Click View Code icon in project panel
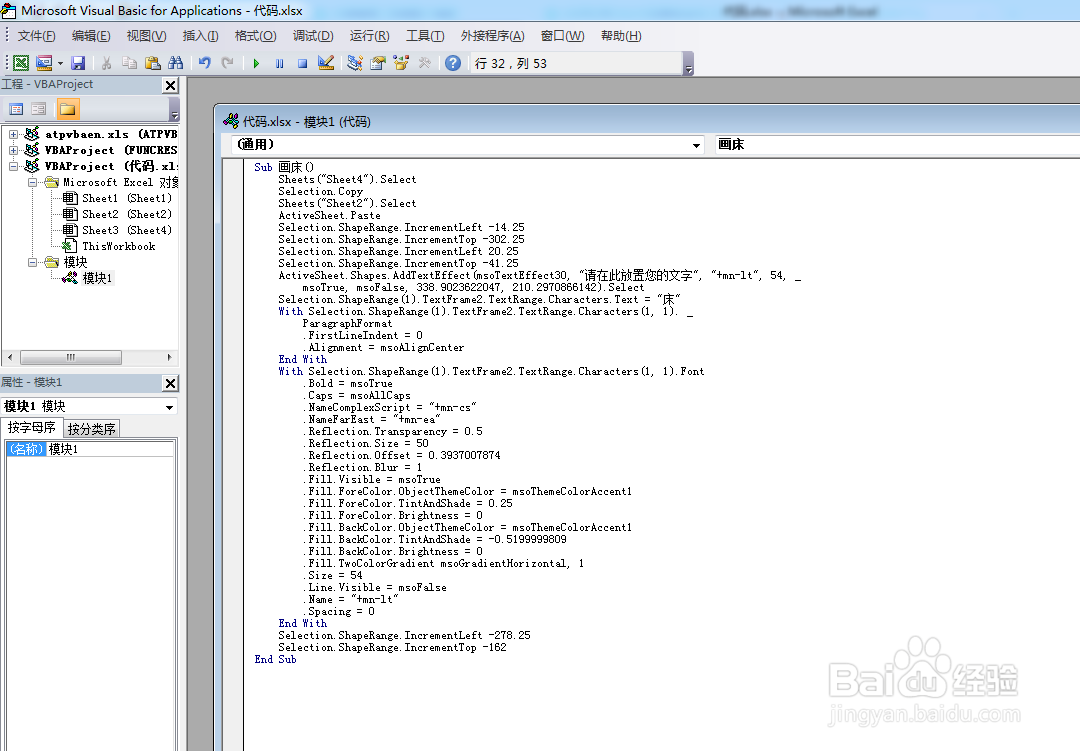 coord(16,109)
